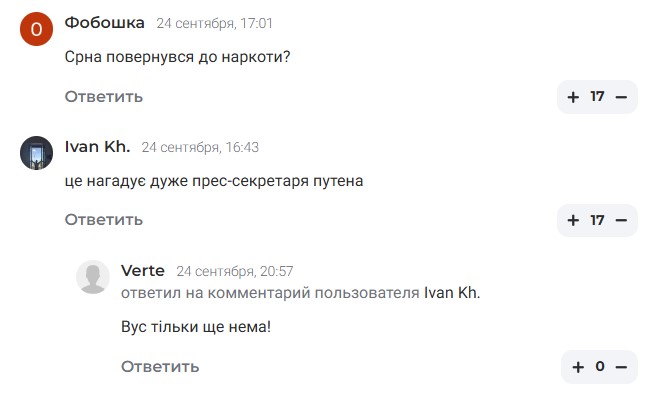Reply to Ivan Kh.'s comment via Ответить
649x404 pixels.
[x=104, y=220]
